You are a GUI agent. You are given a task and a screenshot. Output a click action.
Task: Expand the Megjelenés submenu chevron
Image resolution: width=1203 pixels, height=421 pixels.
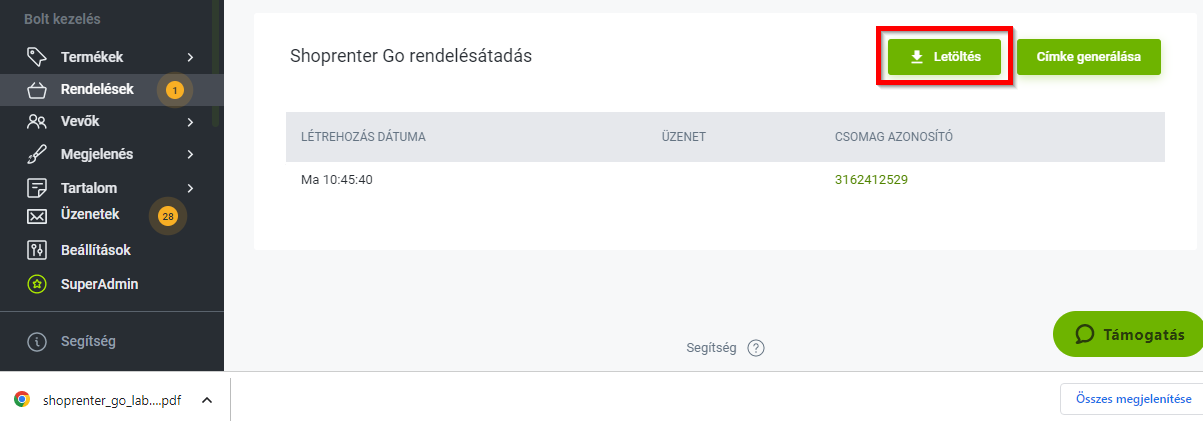coord(190,155)
